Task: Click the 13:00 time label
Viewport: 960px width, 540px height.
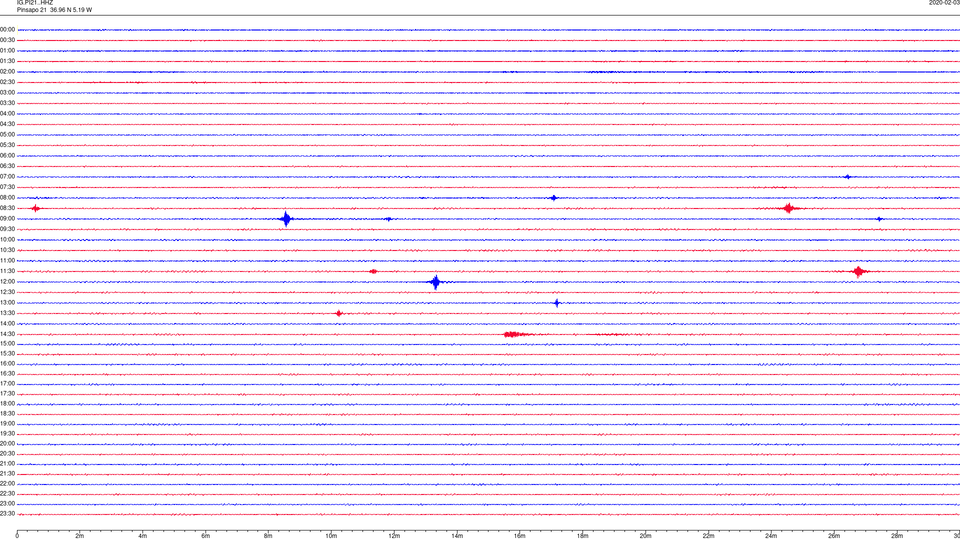Action: point(7,302)
